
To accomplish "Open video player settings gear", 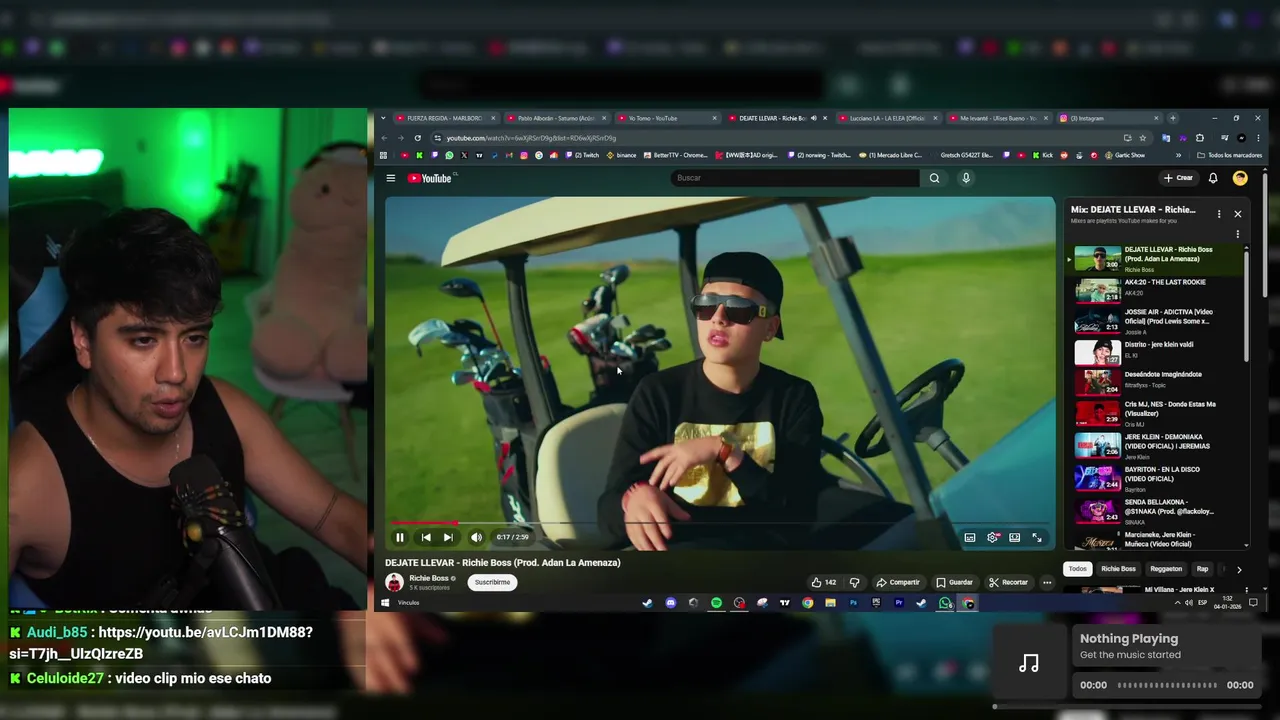I will (992, 537).
